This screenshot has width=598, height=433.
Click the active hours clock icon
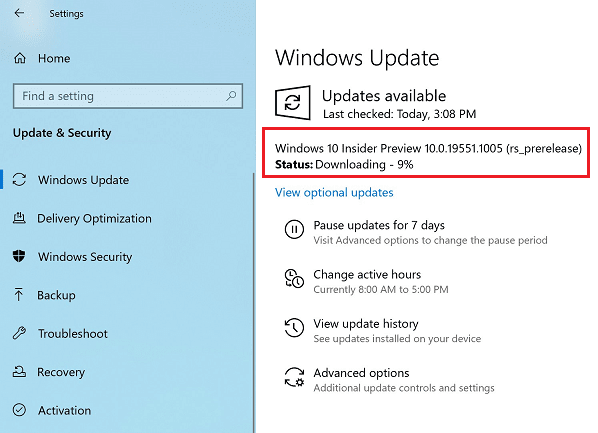click(x=294, y=278)
